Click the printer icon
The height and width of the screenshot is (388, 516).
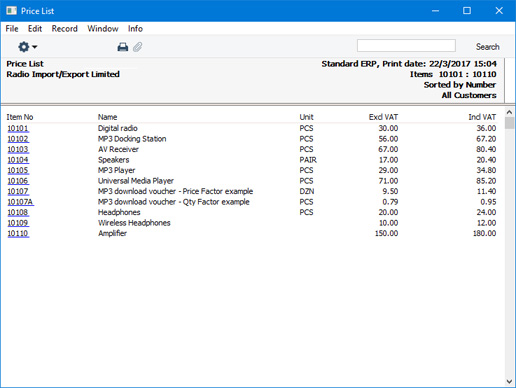point(123,47)
